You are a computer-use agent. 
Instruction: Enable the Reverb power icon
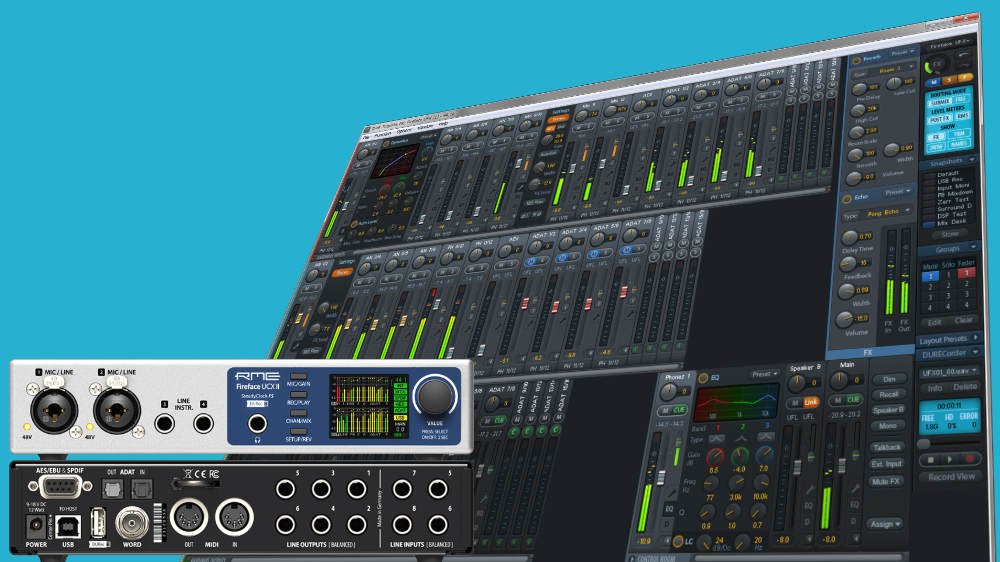pyautogui.click(x=856, y=61)
